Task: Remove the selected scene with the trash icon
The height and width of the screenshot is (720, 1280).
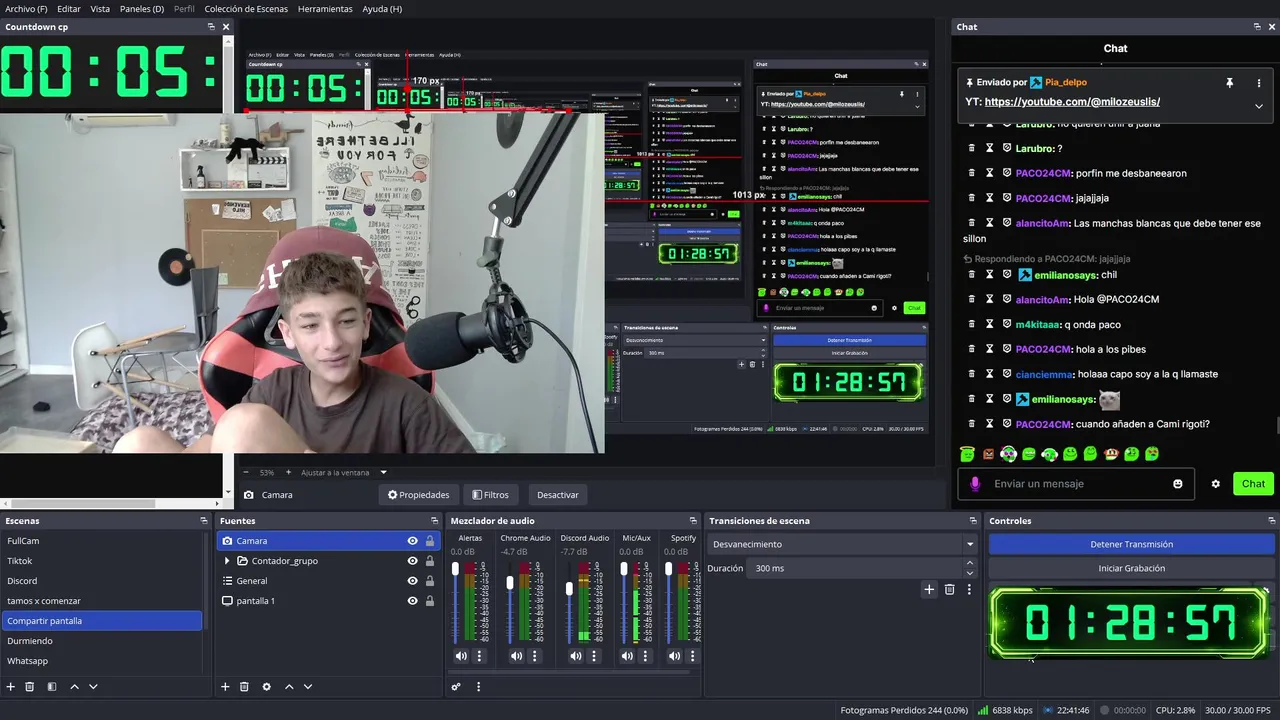Action: (30, 687)
